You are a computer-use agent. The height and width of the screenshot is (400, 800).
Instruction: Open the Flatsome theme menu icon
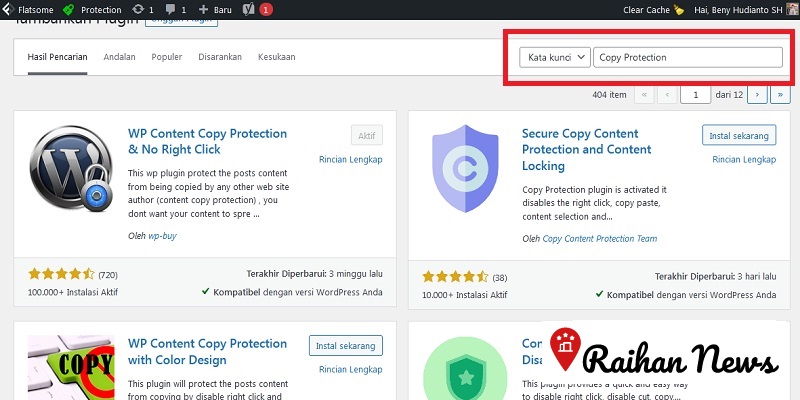point(8,9)
